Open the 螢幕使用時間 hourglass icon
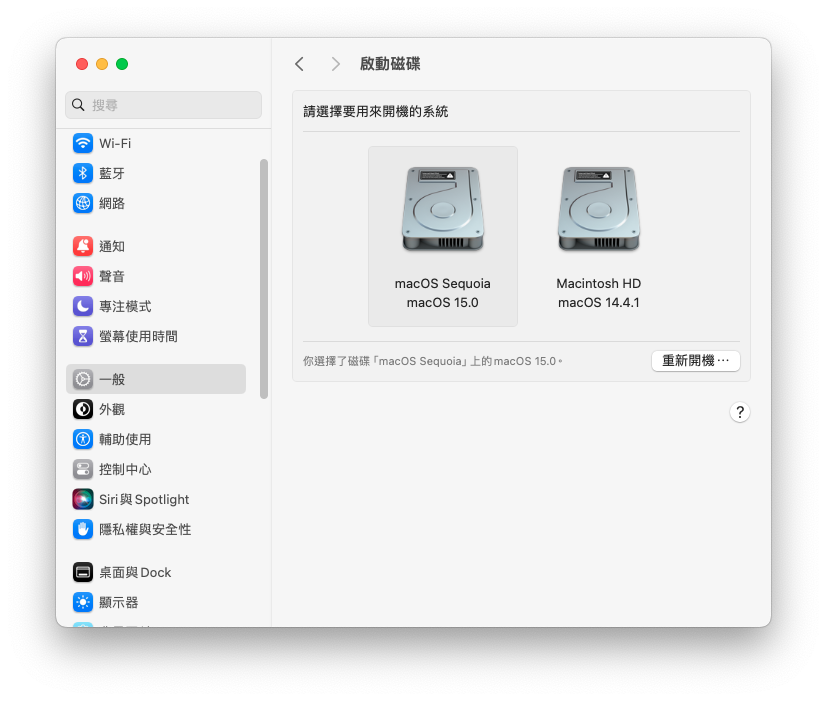 [83, 336]
